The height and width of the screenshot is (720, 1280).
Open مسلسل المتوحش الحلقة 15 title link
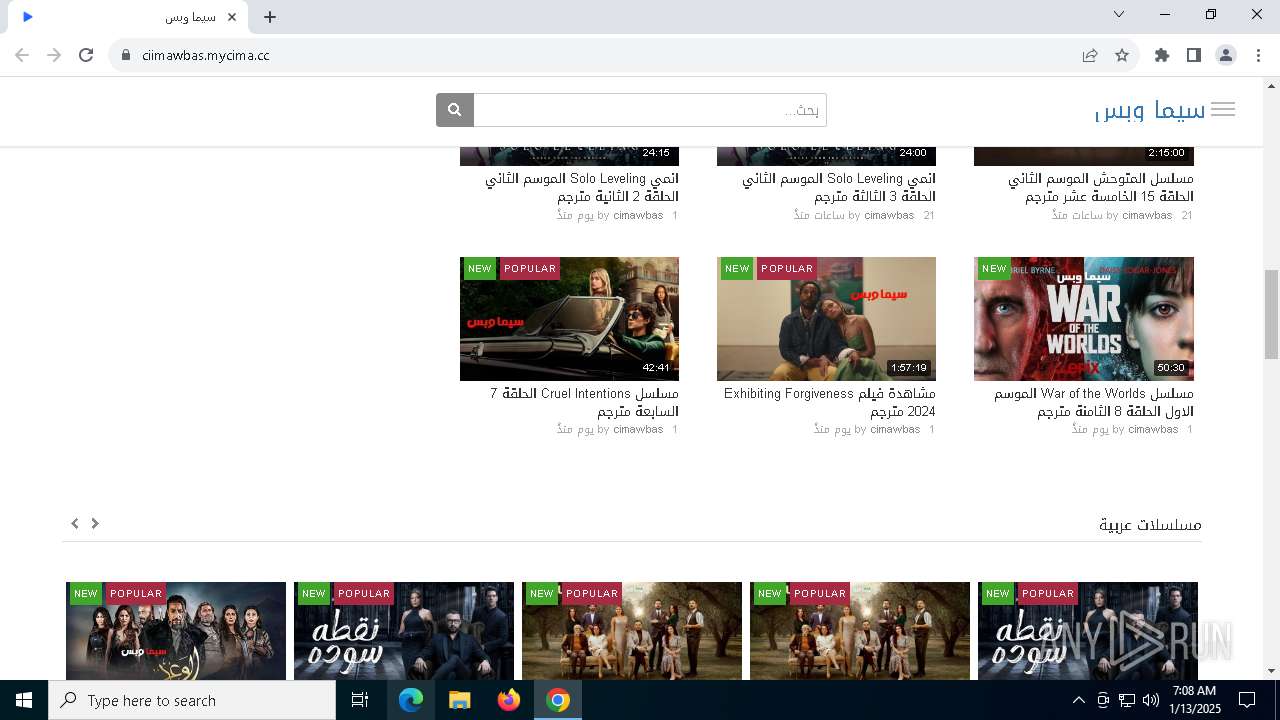pos(1101,187)
